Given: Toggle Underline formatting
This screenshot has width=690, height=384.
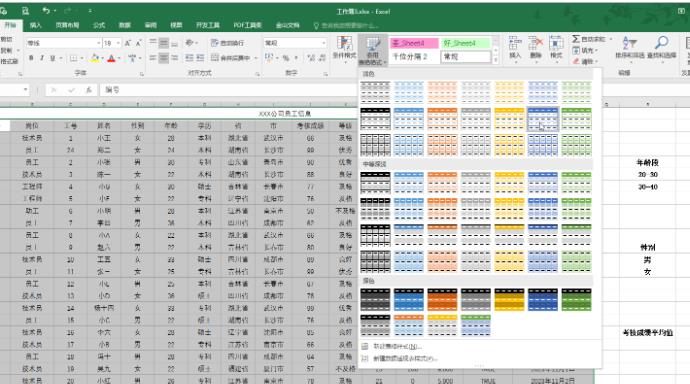Looking at the screenshot, I should tap(53, 58).
